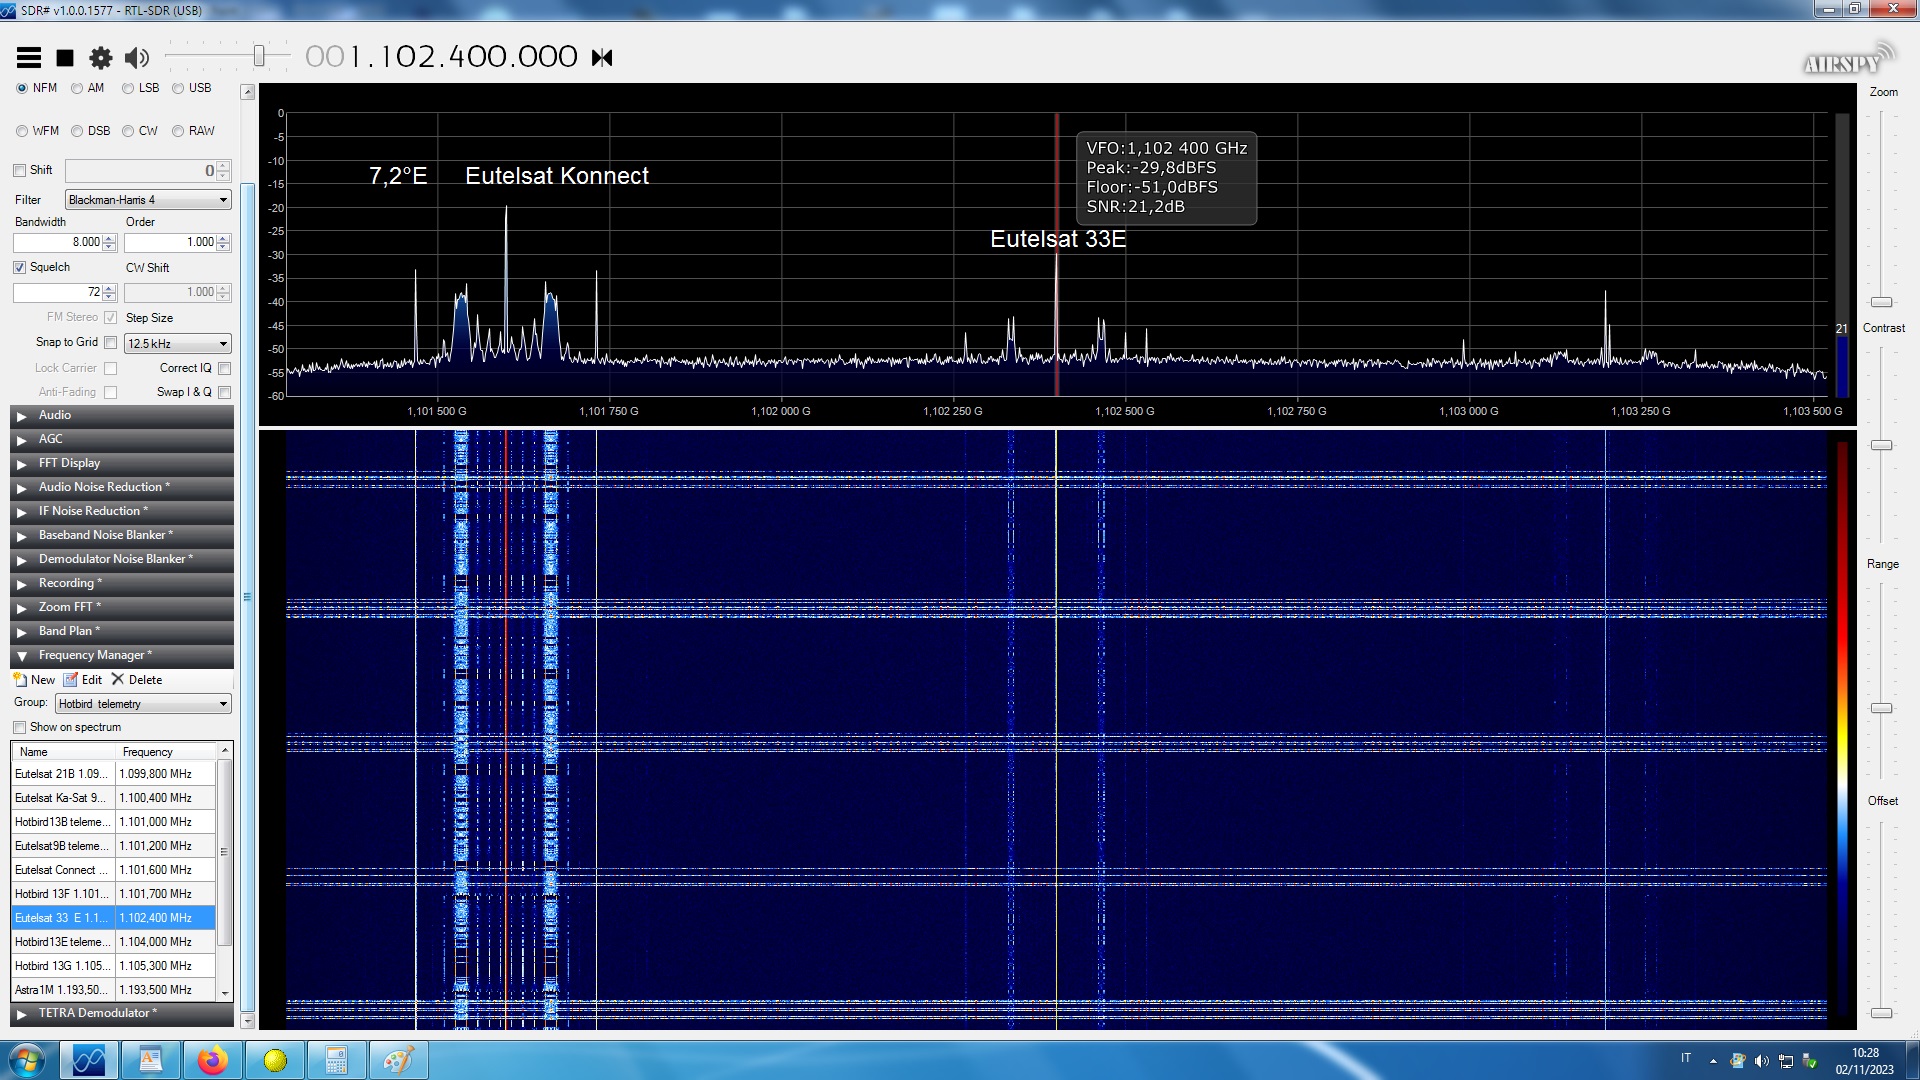The height and width of the screenshot is (1080, 1920).
Task: Open the Group dropdown Hotbird telemetry
Action: [143, 704]
